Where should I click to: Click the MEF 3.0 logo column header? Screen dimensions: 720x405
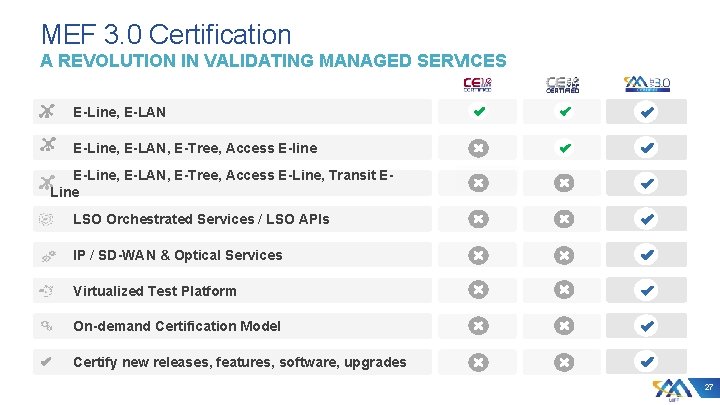click(647, 84)
